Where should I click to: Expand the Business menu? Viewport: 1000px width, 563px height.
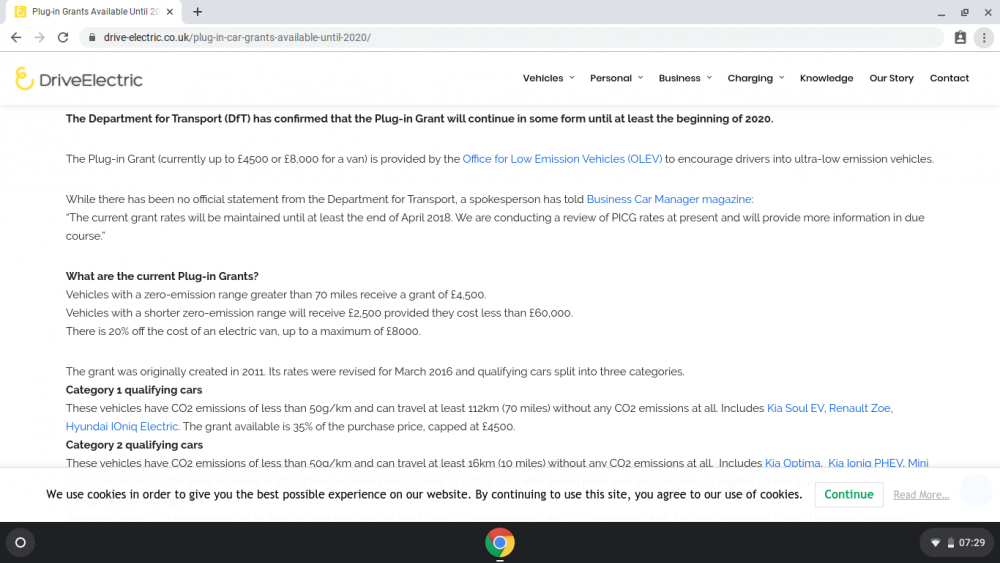(x=685, y=78)
